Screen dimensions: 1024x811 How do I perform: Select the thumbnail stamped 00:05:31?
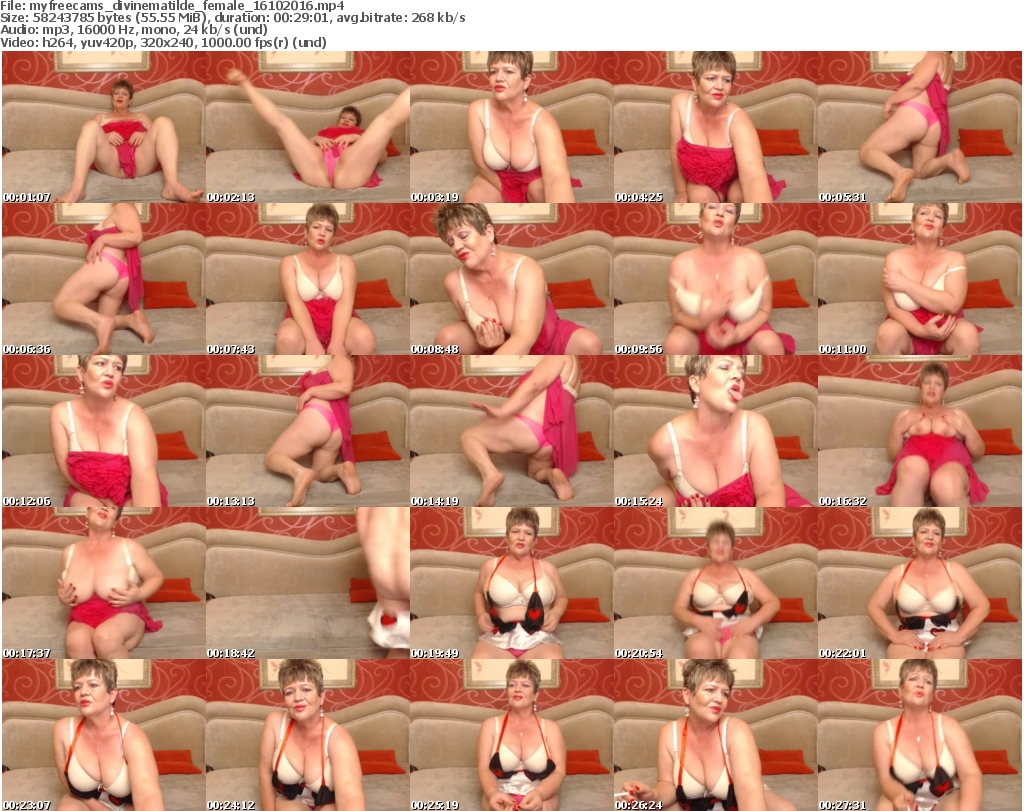[x=920, y=127]
